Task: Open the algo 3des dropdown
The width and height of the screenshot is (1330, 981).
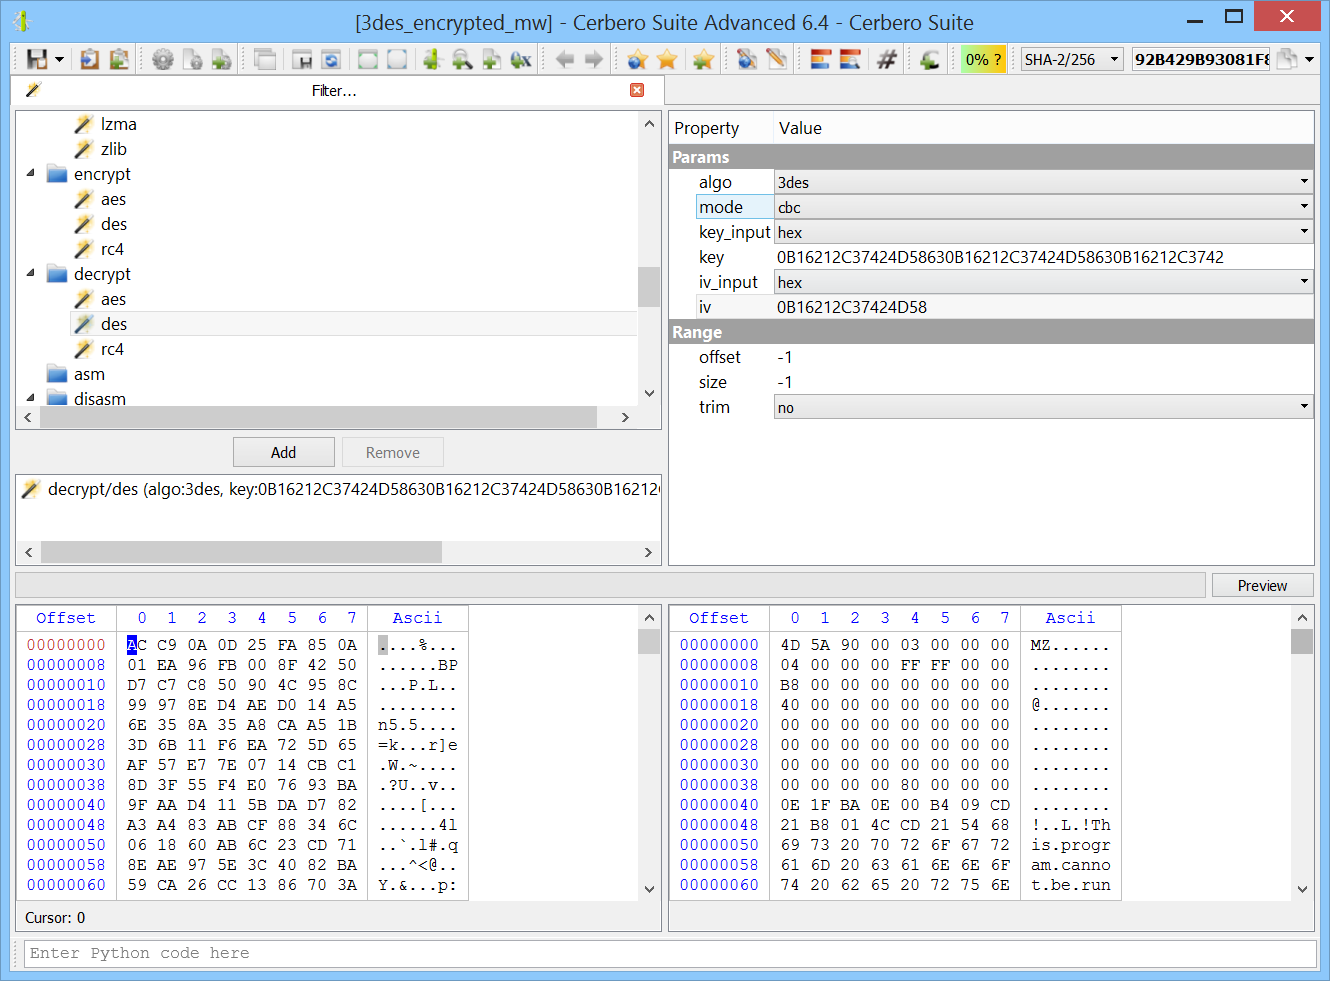Action: point(1043,182)
